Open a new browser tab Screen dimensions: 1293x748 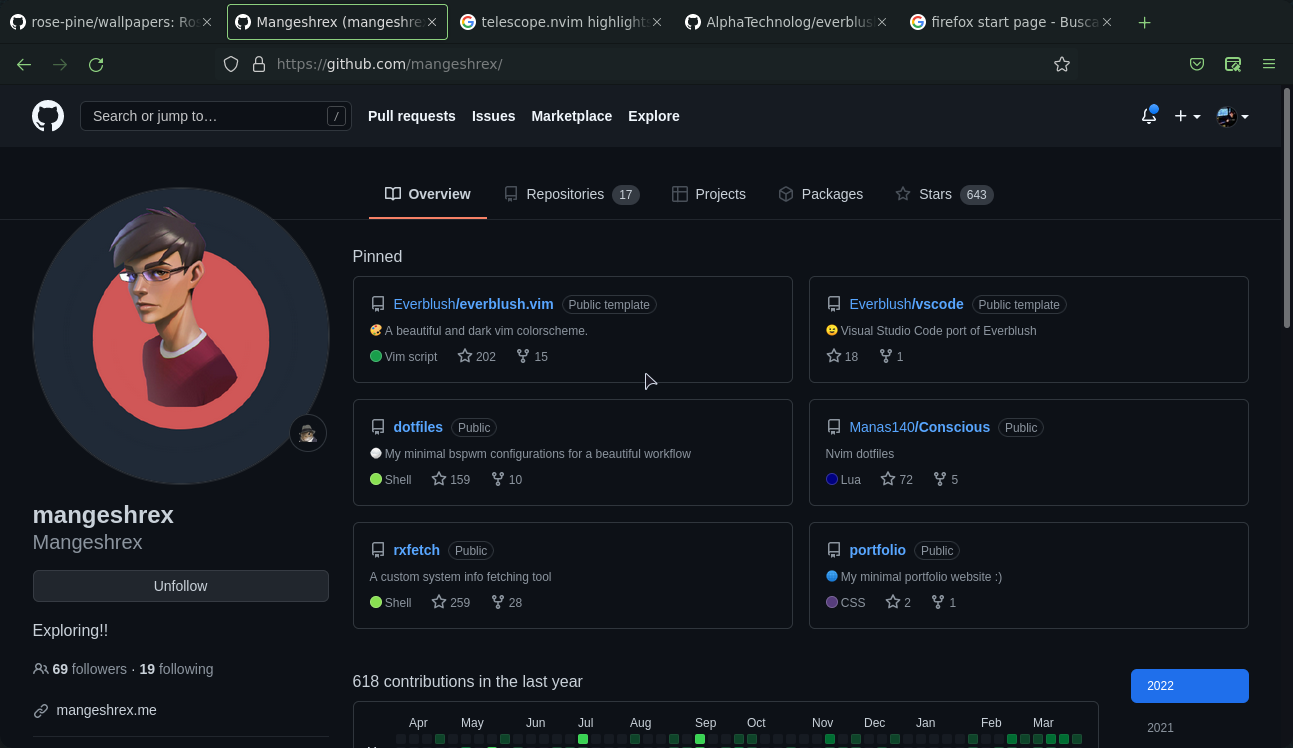coord(1145,22)
